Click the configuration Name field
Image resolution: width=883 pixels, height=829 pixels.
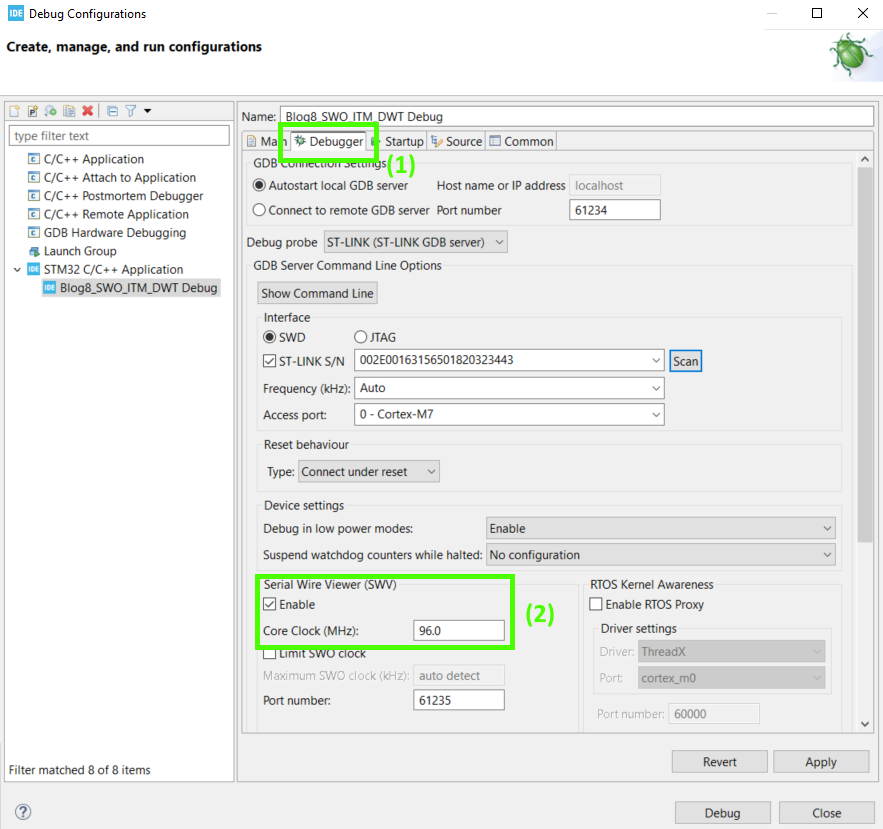pos(577,117)
